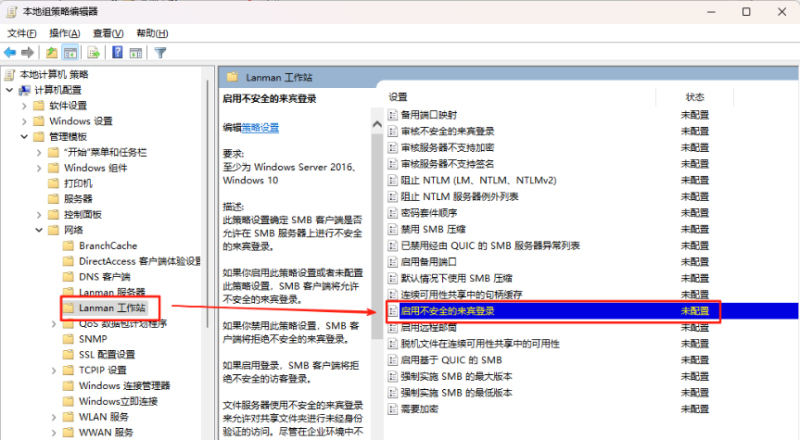The width and height of the screenshot is (800, 440).
Task: Click the 状态 column header
Action: tap(695, 97)
